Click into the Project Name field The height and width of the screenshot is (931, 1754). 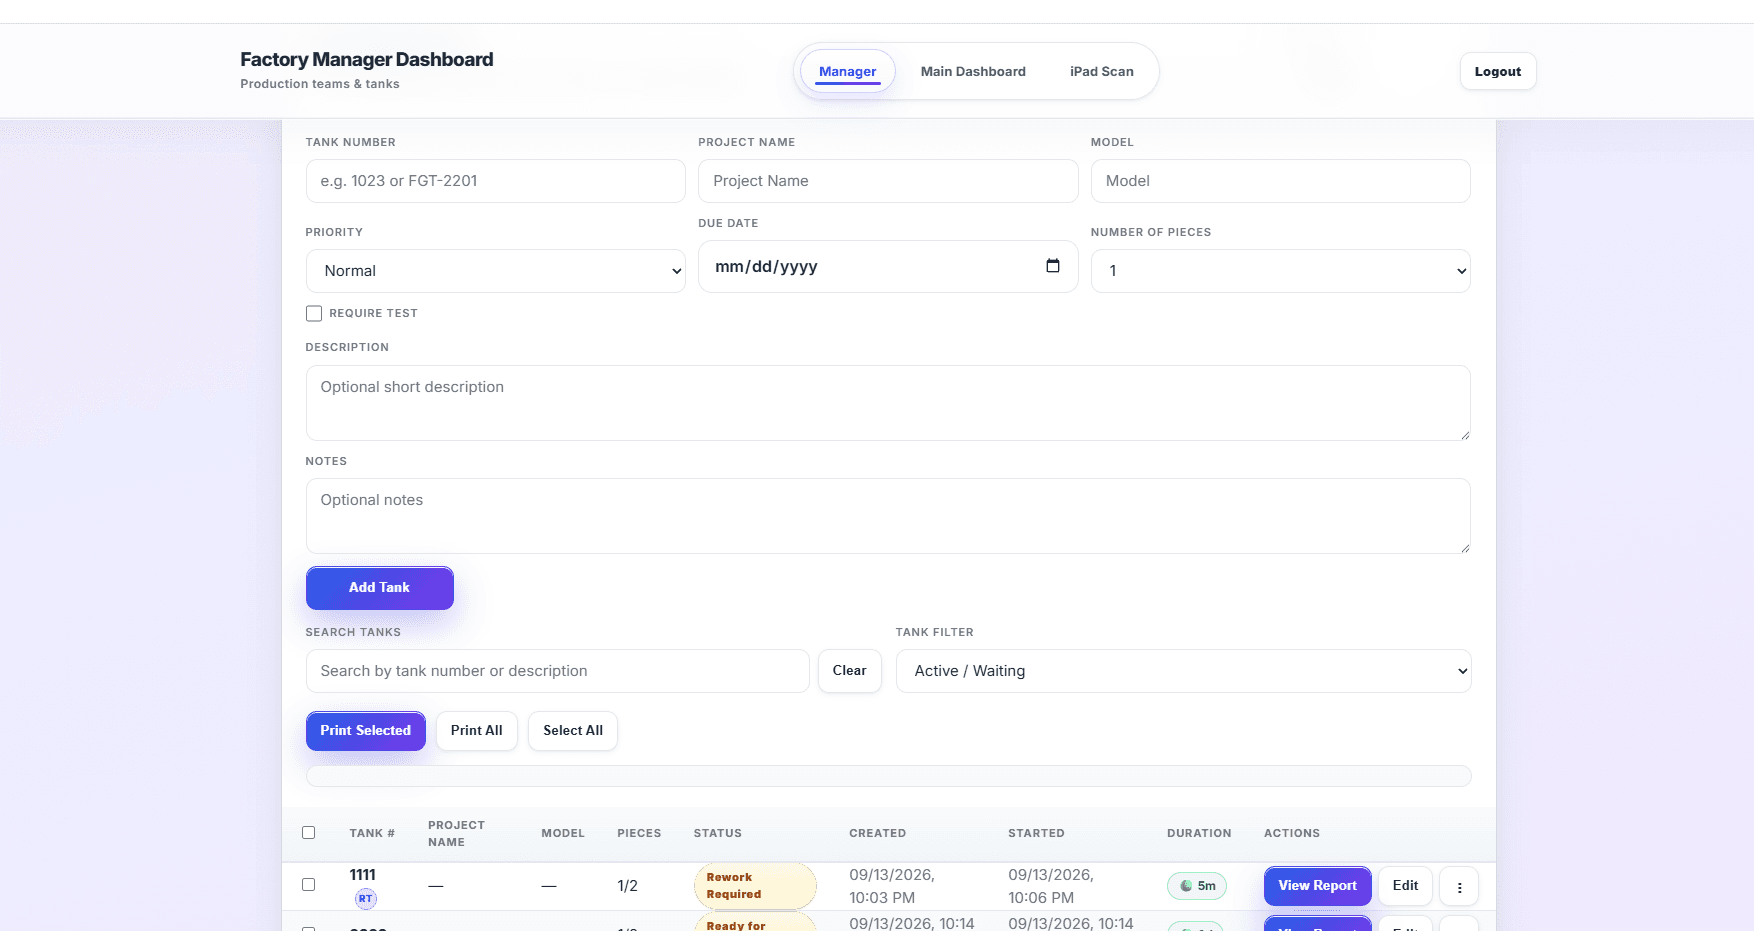[x=888, y=181]
